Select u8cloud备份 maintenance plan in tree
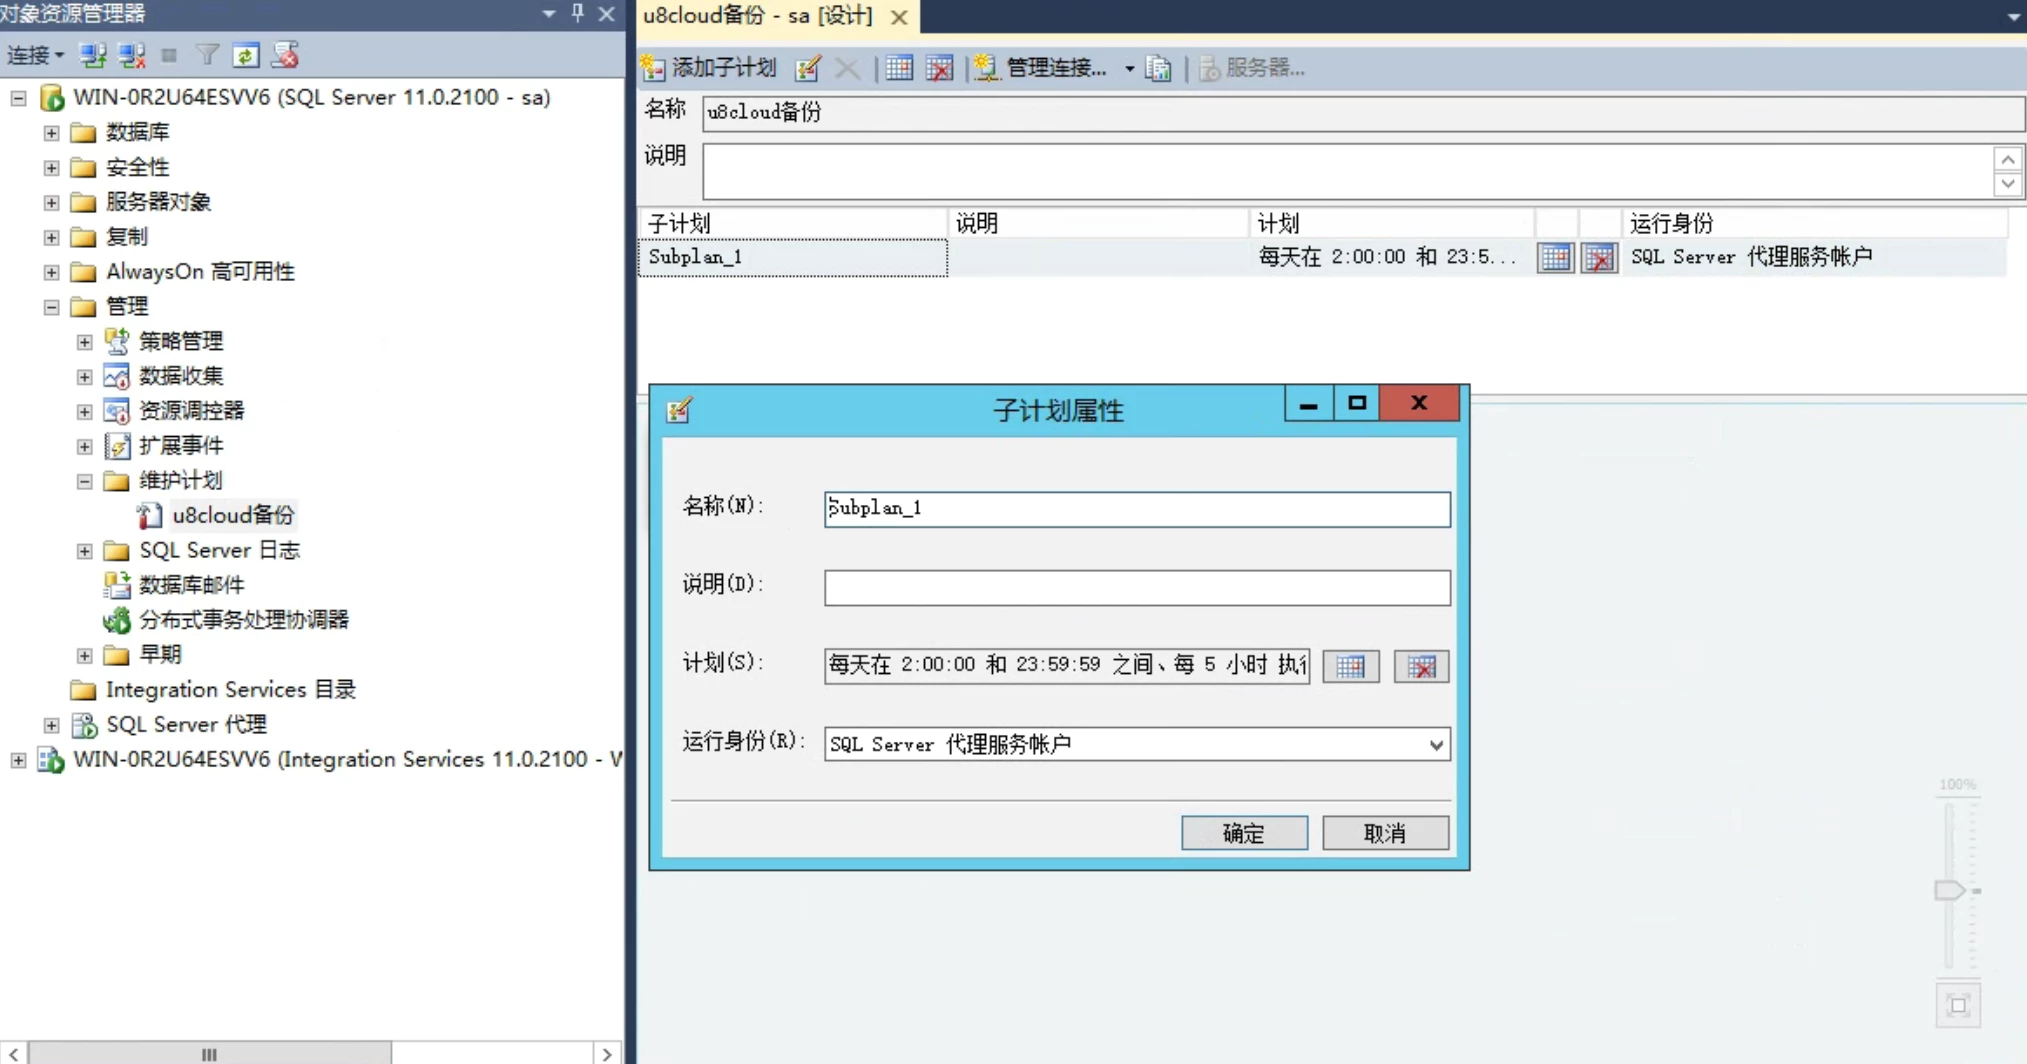The height and width of the screenshot is (1064, 2027). point(232,516)
